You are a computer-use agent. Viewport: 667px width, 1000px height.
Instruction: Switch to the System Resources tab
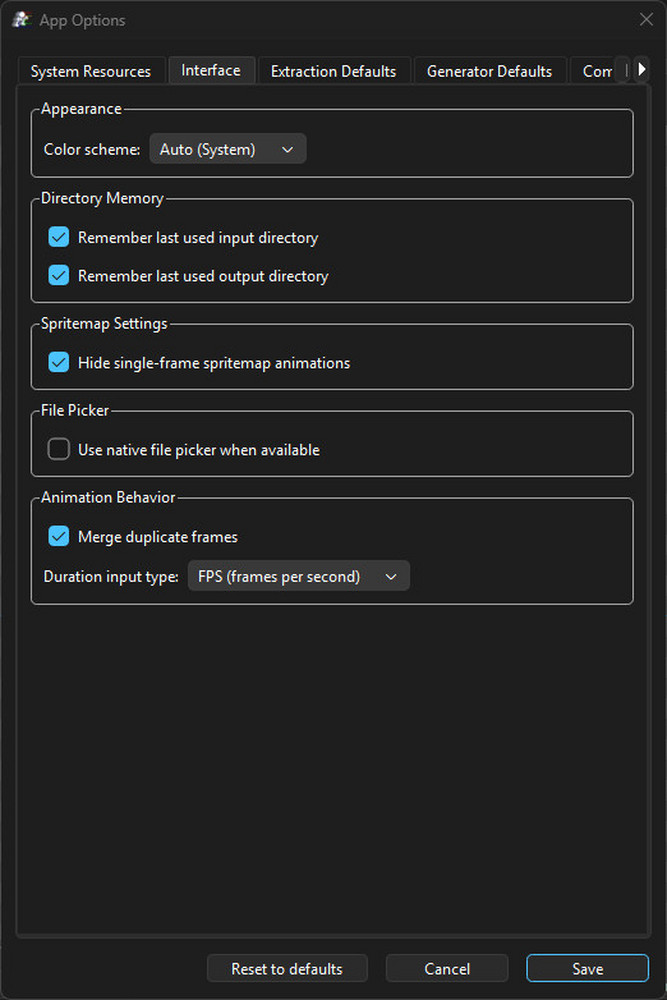tap(91, 70)
